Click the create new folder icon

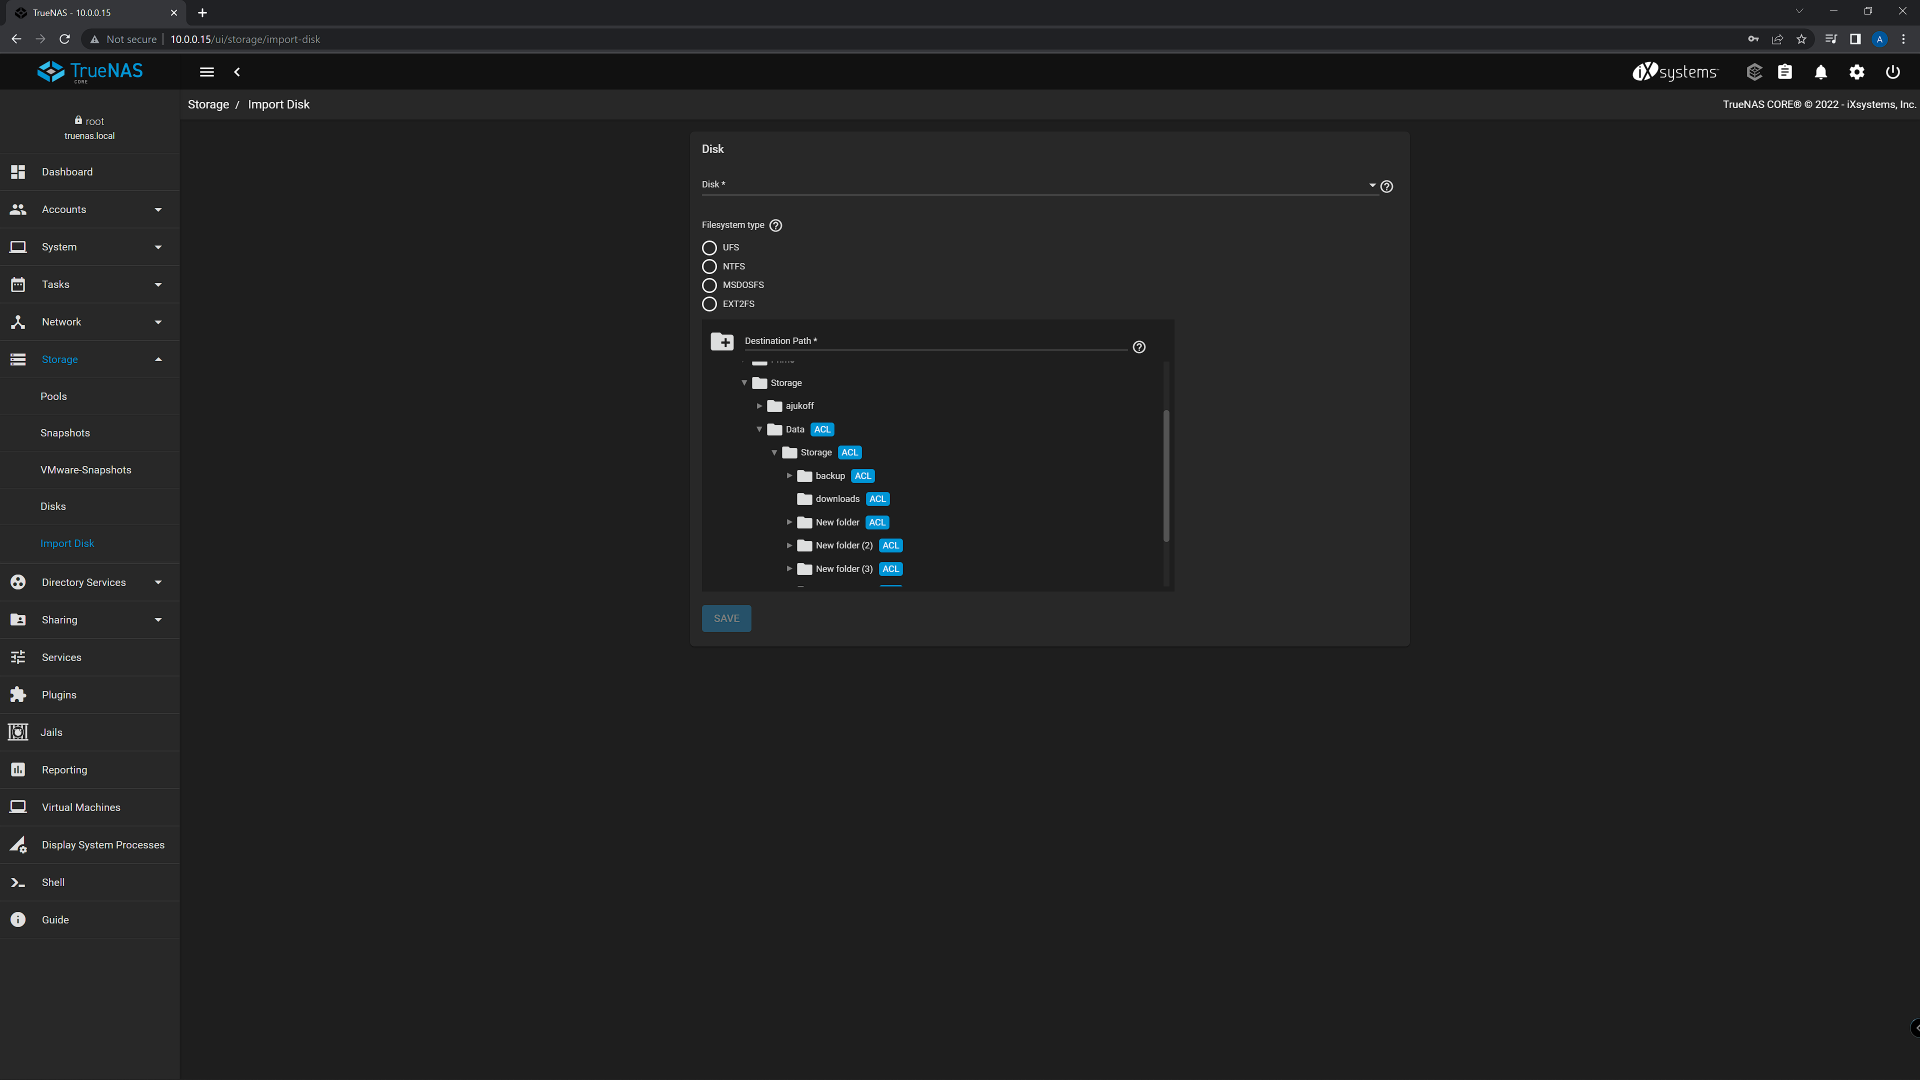[722, 342]
